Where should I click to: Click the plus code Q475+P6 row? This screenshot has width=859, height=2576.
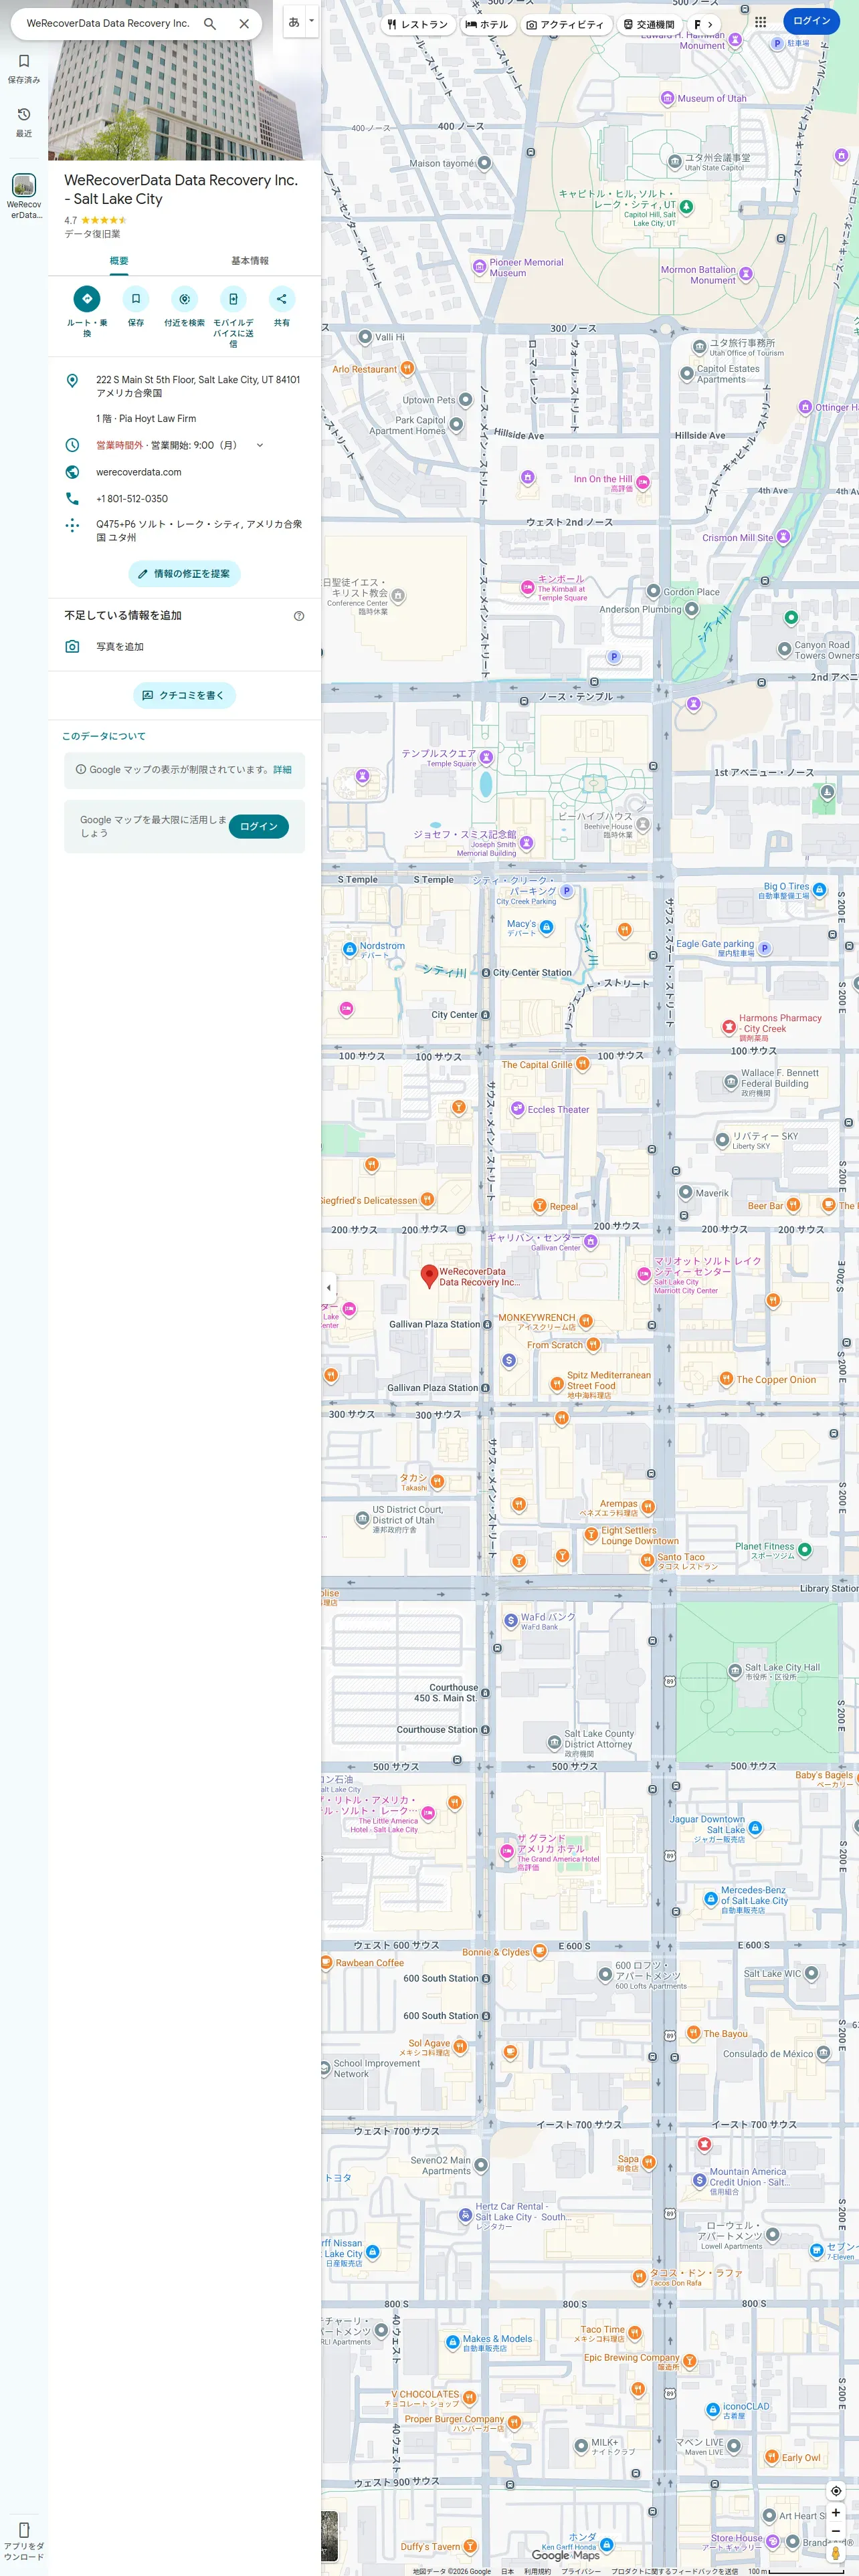[184, 530]
